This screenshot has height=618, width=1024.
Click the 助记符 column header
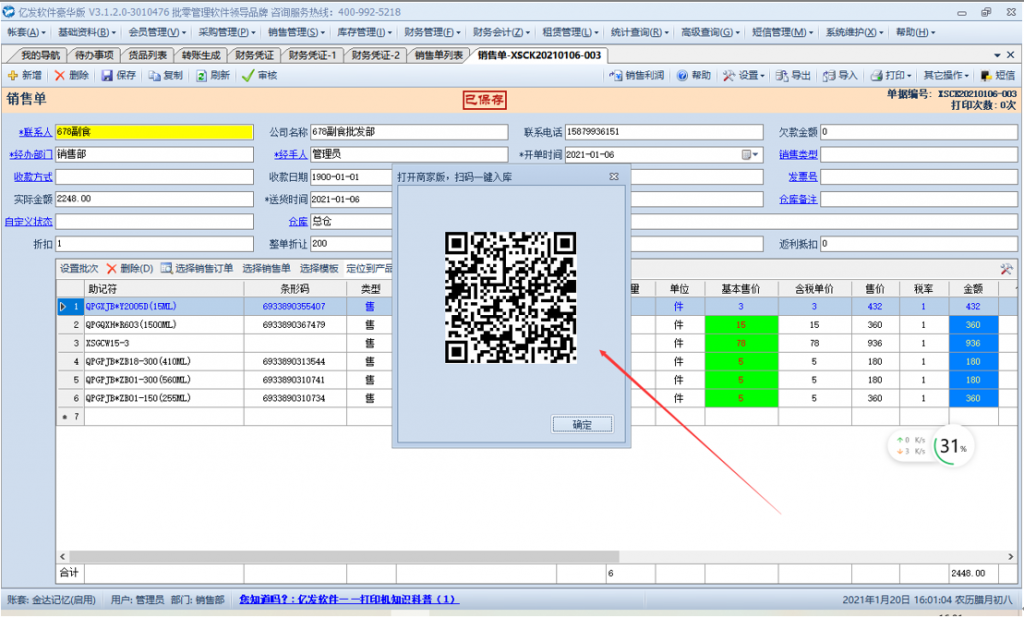coord(164,289)
